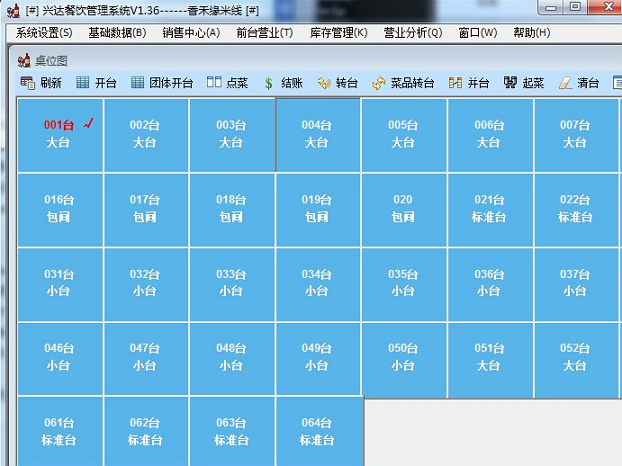The image size is (622, 466).
Task: Open the 基础数据(B) menu
Action: pos(117,33)
